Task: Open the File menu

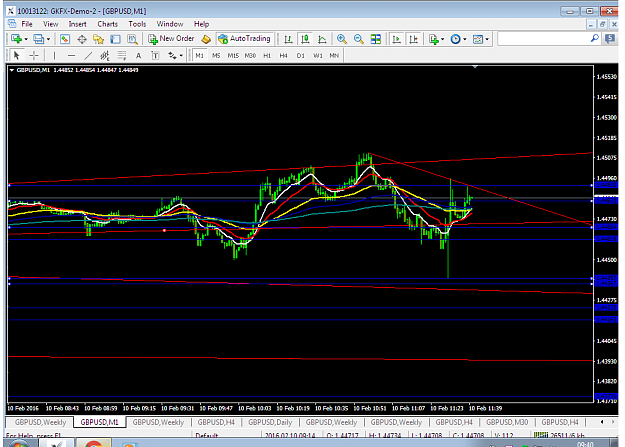Action: pos(27,24)
